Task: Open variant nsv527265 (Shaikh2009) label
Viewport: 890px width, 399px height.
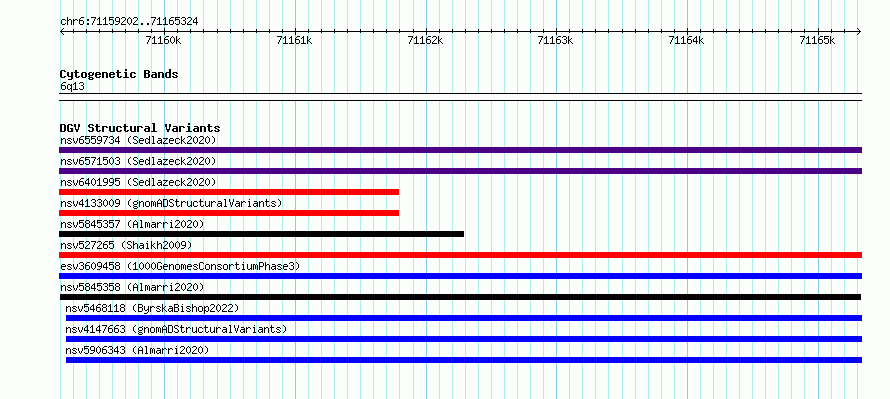Action: point(126,245)
